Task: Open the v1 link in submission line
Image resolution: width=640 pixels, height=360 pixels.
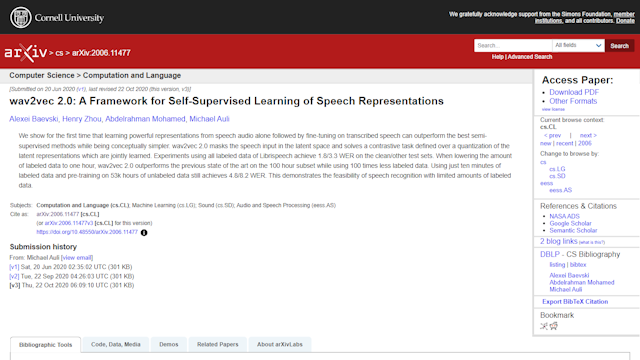Action: (x=81, y=89)
